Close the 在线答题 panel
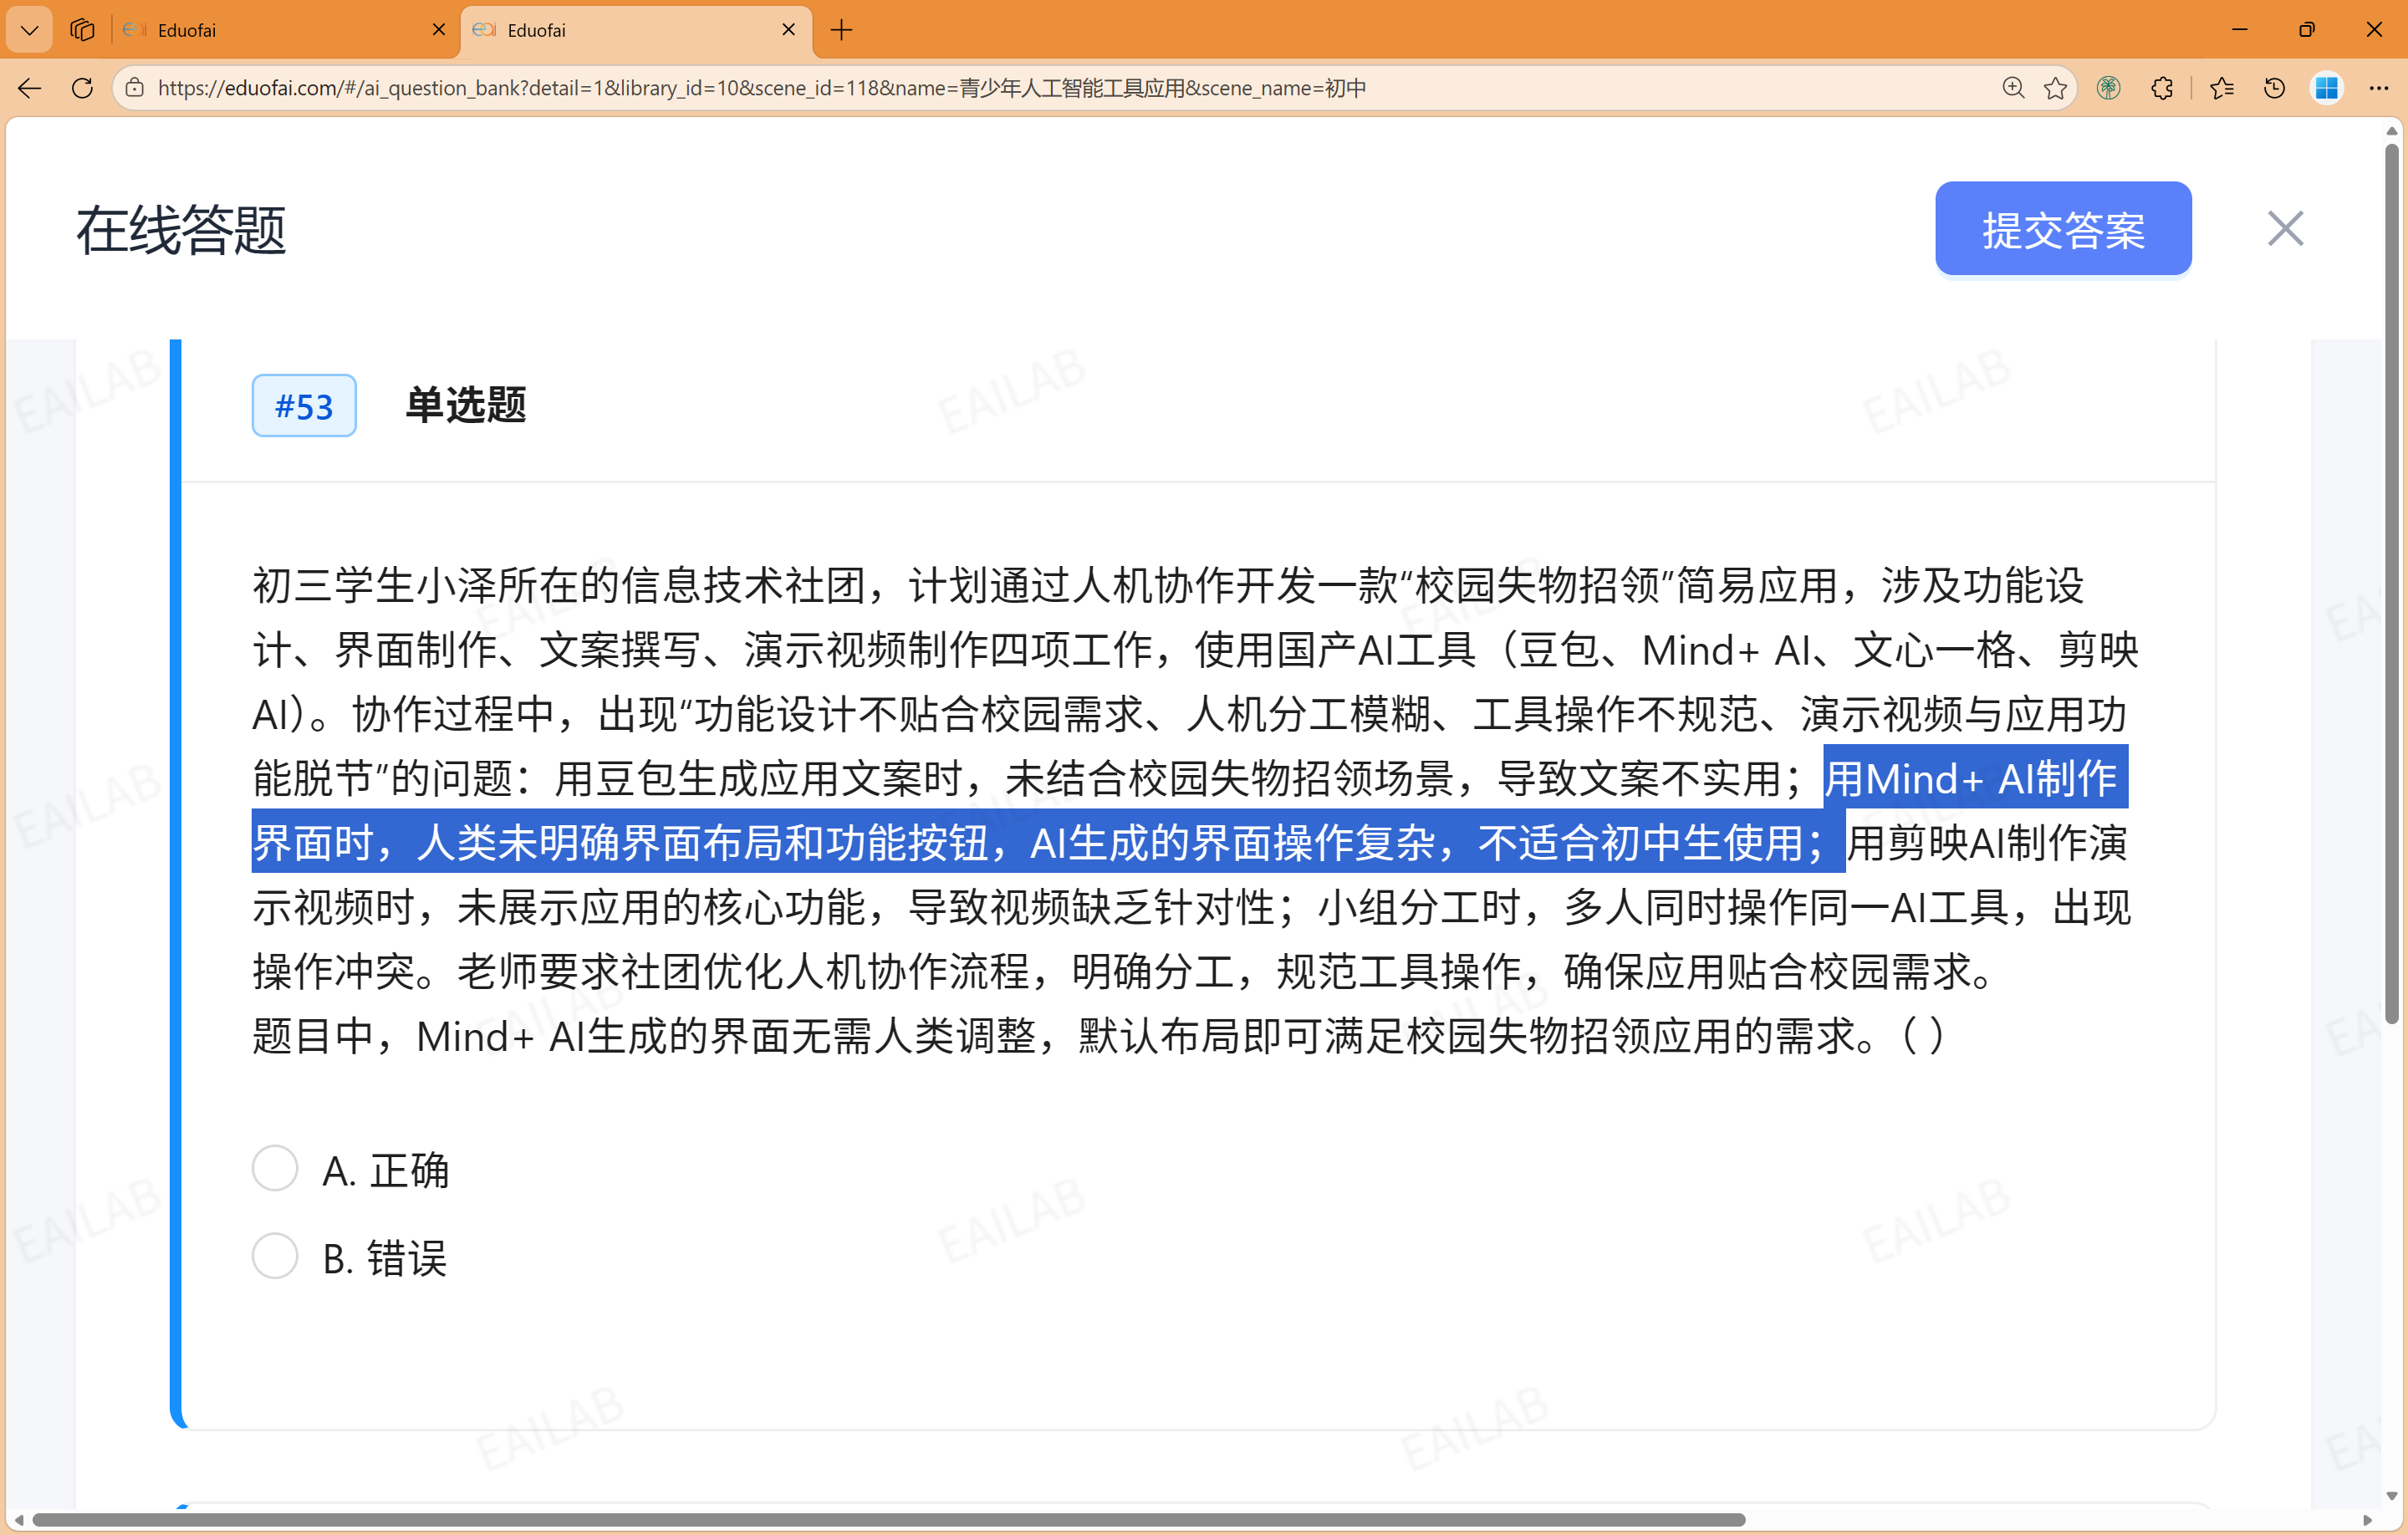This screenshot has height=1535, width=2408. click(2285, 228)
